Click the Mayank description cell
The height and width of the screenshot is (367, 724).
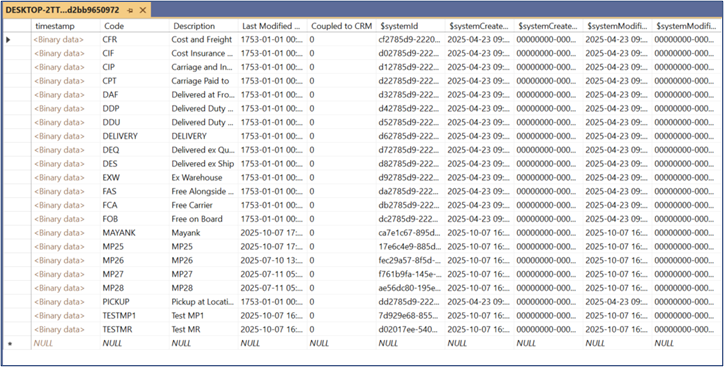tap(204, 233)
